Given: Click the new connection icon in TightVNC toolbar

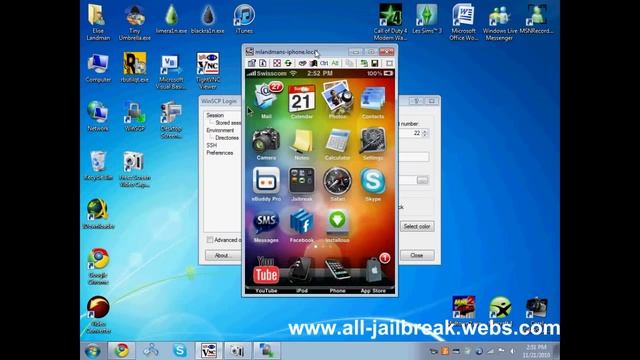Looking at the screenshot, I should click(x=364, y=63).
